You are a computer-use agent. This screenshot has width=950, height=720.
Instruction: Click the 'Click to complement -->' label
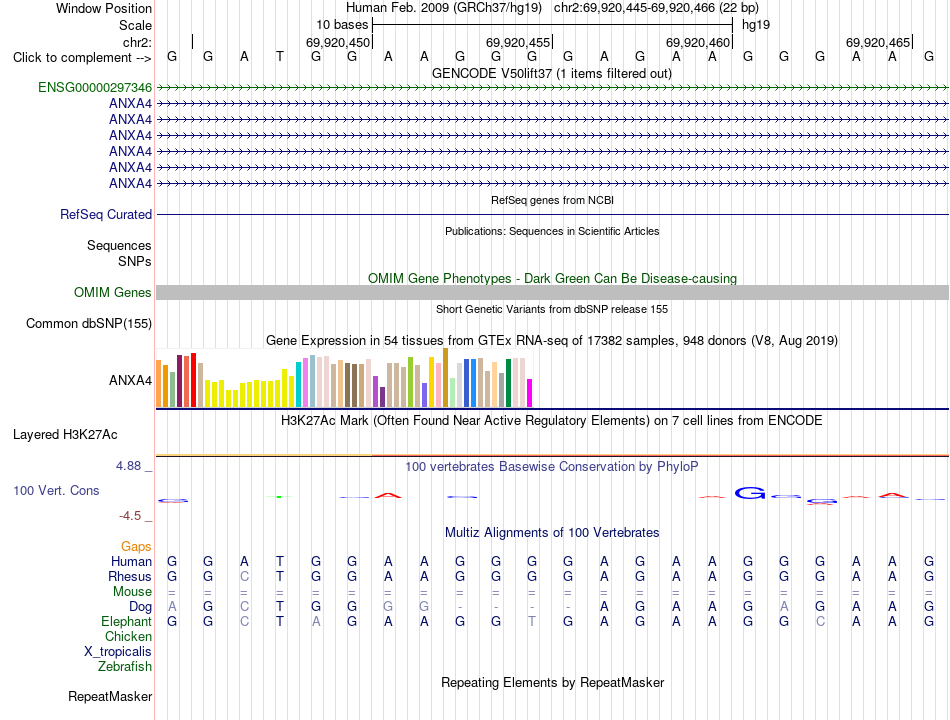82,58
